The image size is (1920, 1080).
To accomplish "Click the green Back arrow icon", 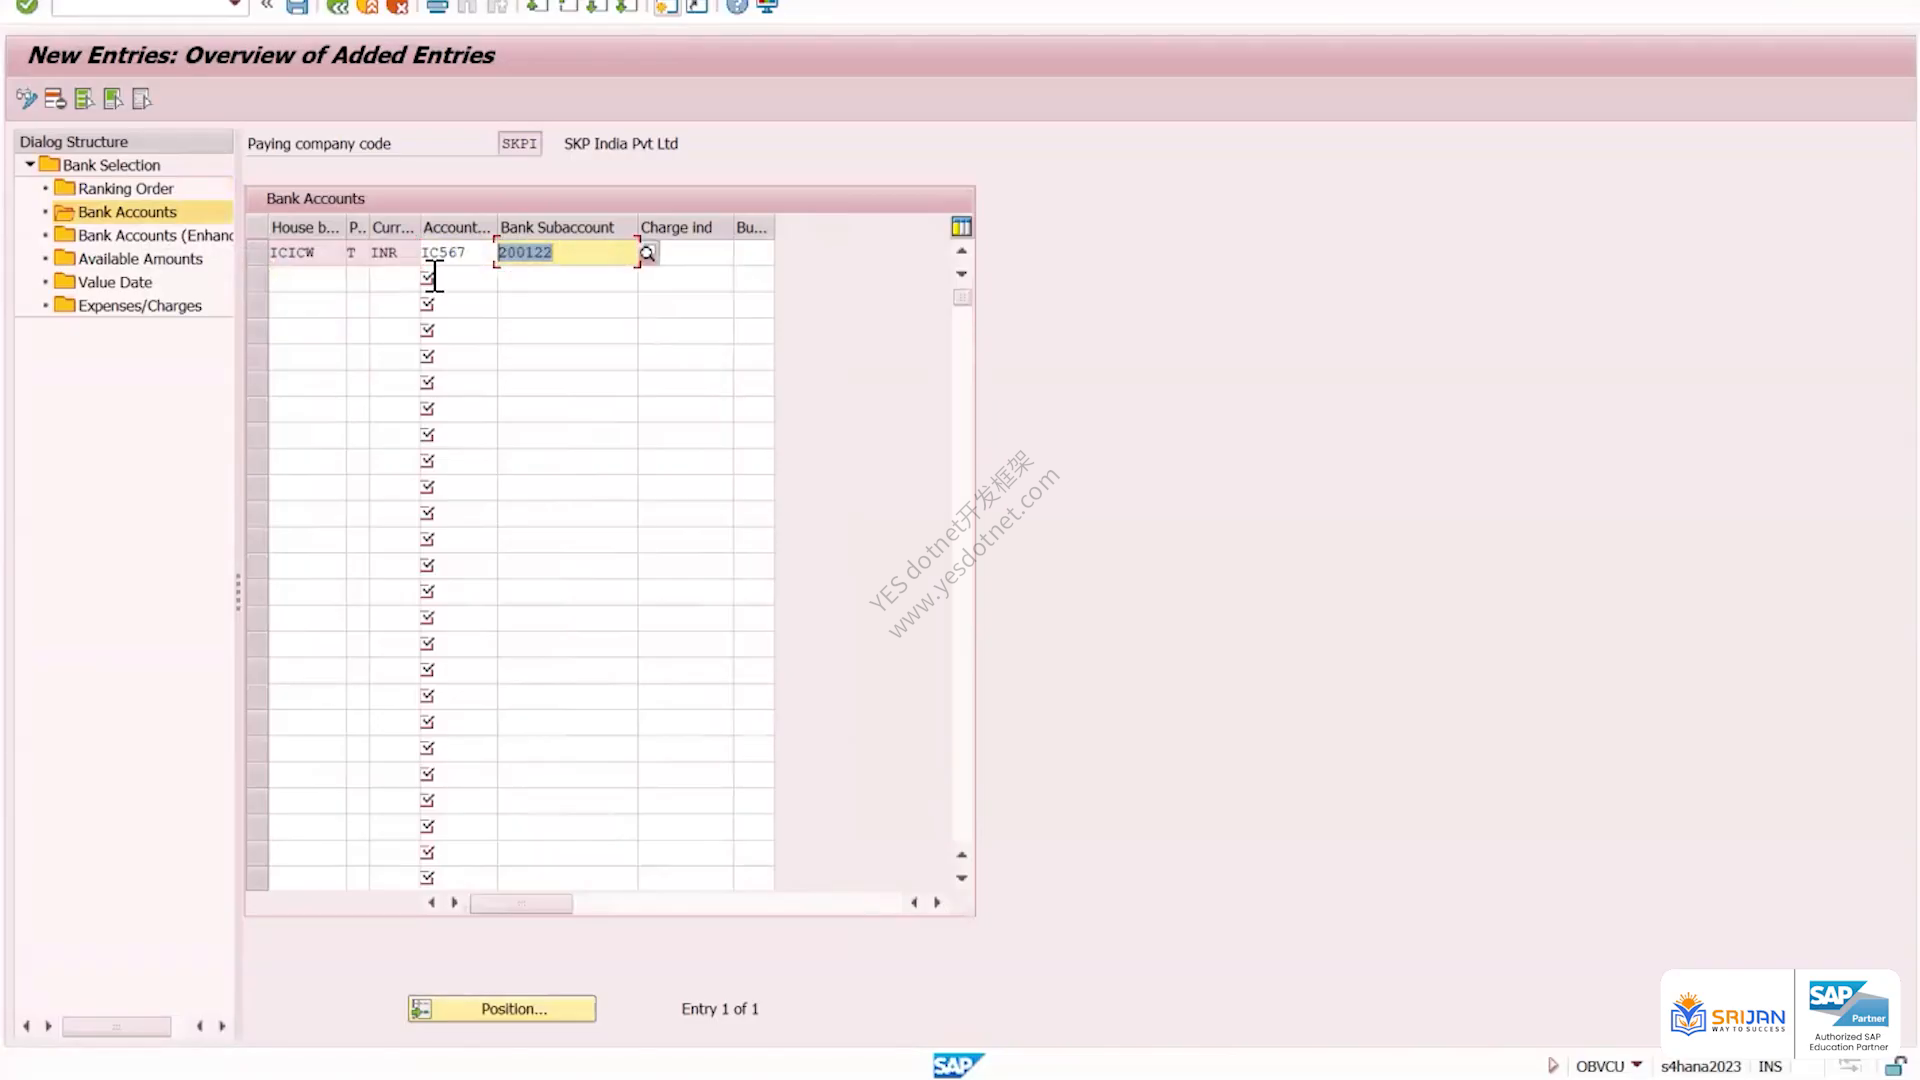I will [x=338, y=6].
